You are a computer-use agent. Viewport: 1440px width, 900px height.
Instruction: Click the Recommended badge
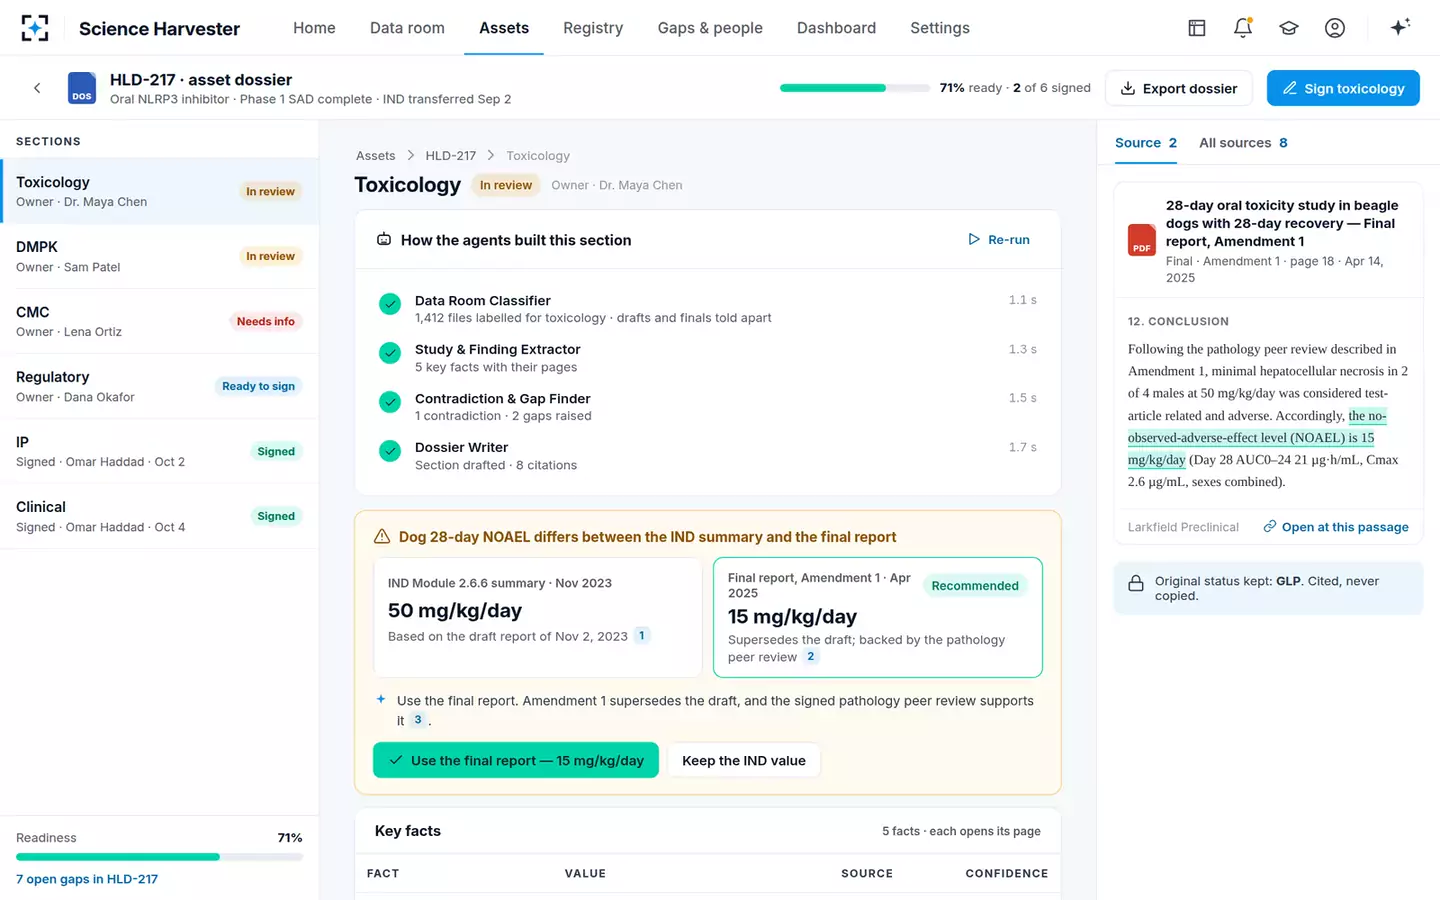click(975, 586)
